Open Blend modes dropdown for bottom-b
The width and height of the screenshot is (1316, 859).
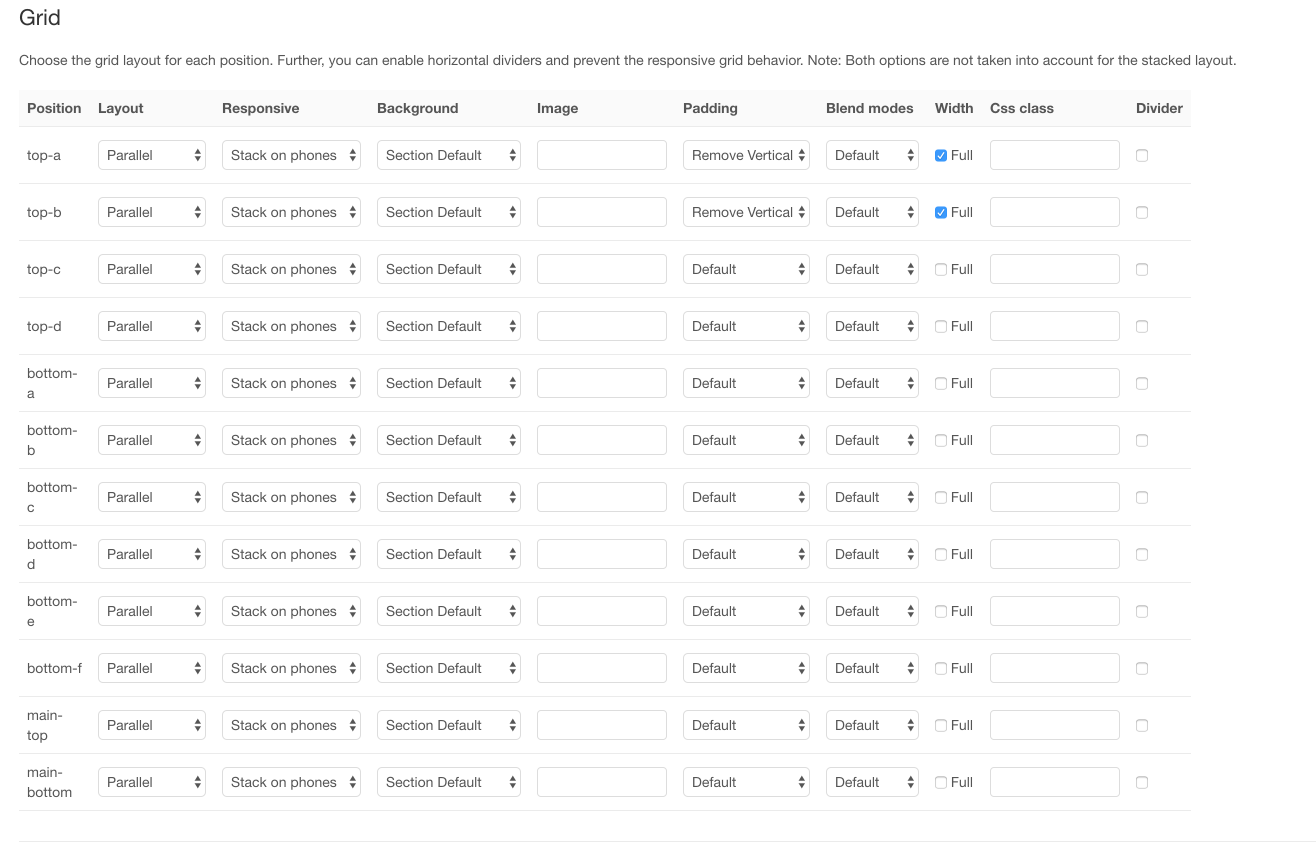pyautogui.click(x=872, y=440)
